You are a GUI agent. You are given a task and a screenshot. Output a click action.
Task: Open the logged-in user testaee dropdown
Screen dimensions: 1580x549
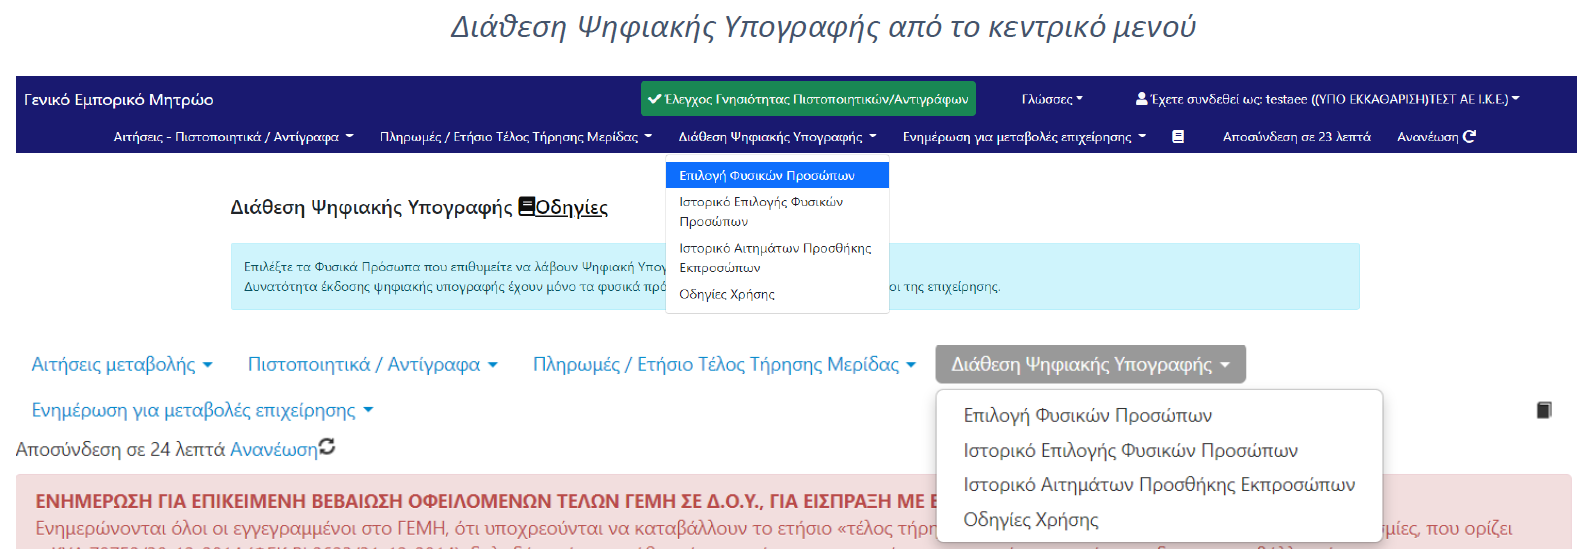1327,99
